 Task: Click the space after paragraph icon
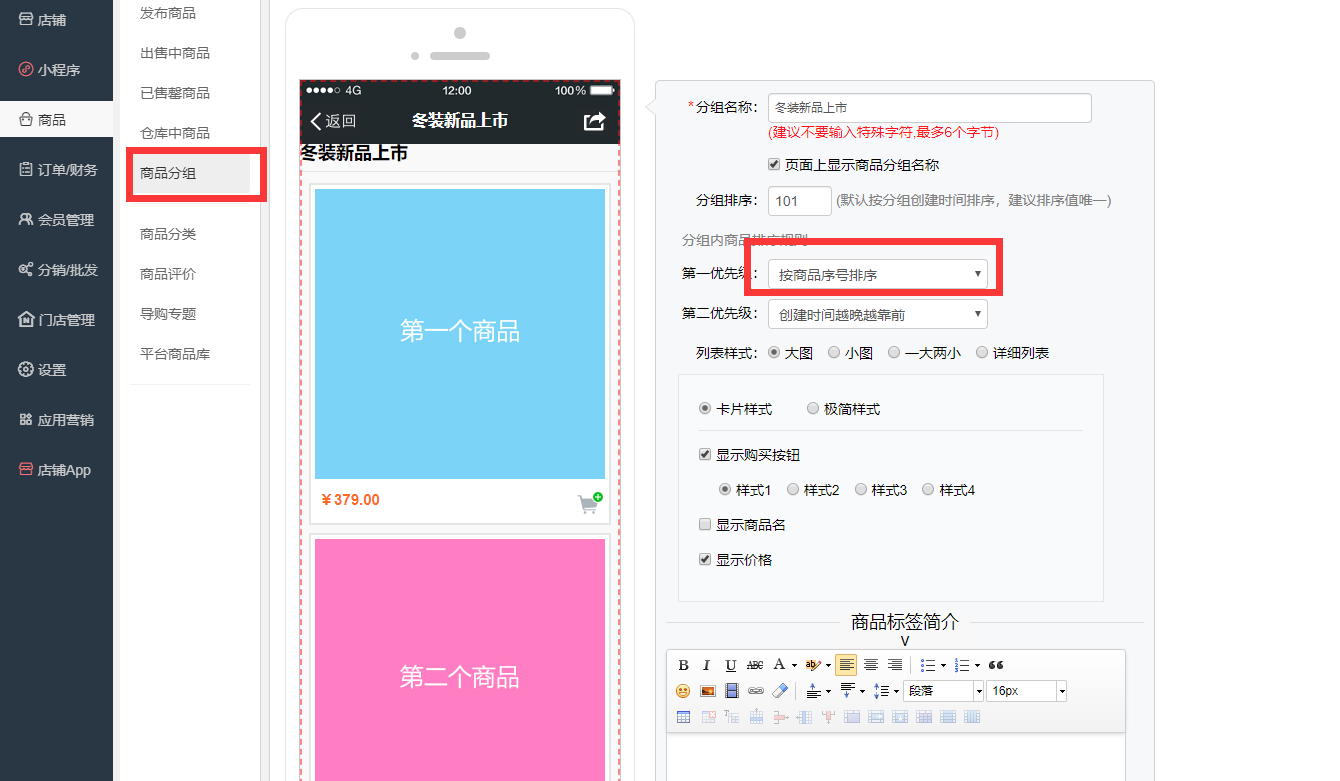click(848, 691)
